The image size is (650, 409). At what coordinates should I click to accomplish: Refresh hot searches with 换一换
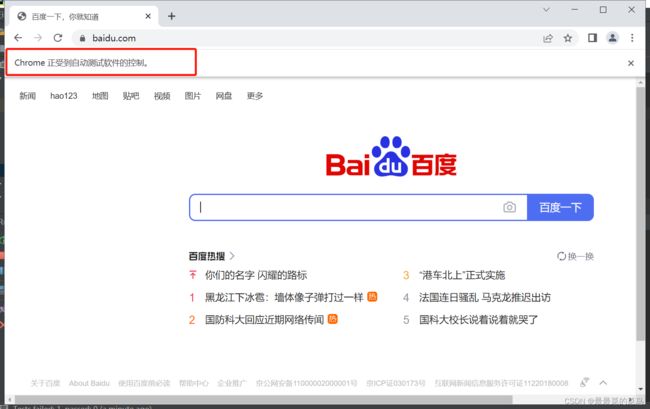pos(575,257)
